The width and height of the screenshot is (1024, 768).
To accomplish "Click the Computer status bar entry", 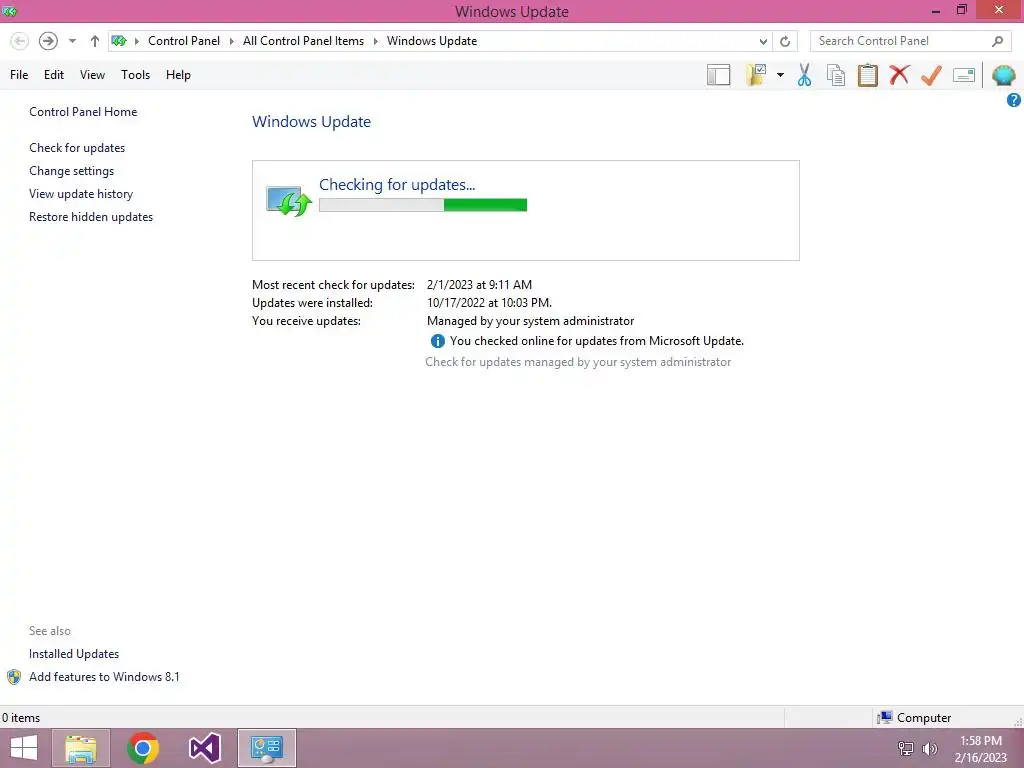I will pos(915,718).
